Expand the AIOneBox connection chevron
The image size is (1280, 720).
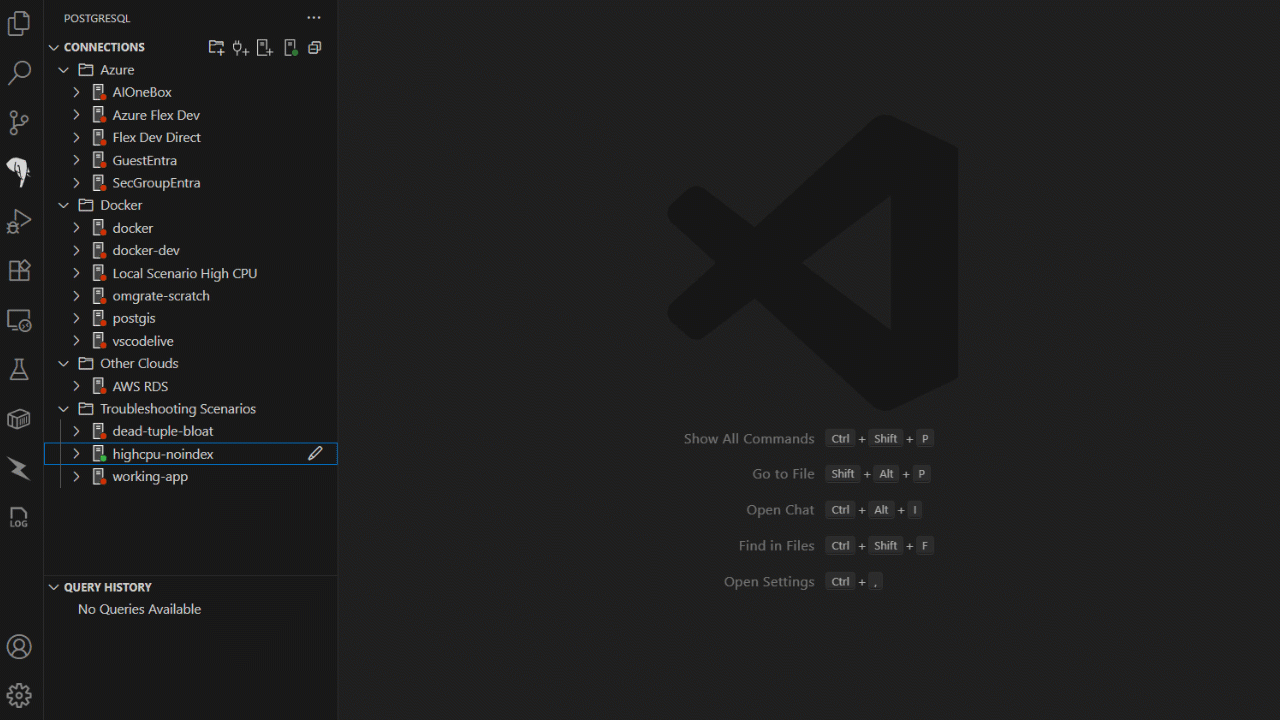76,92
